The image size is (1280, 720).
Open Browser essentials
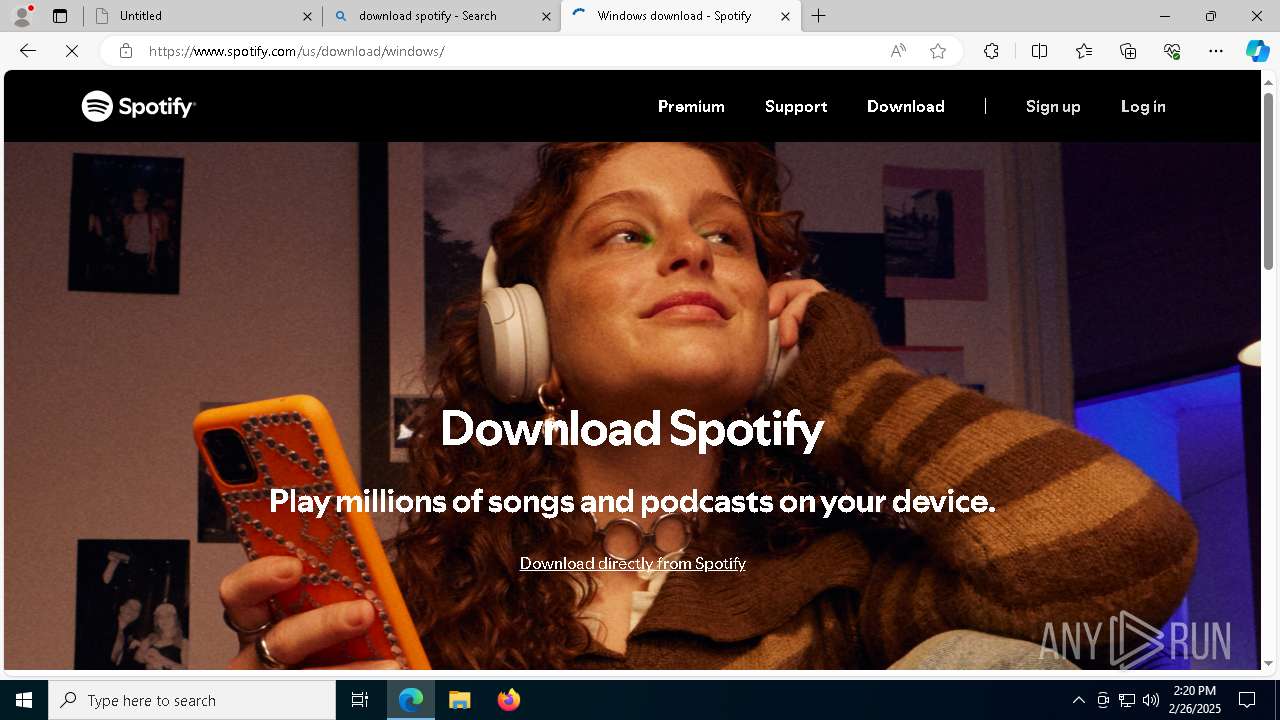(1172, 51)
